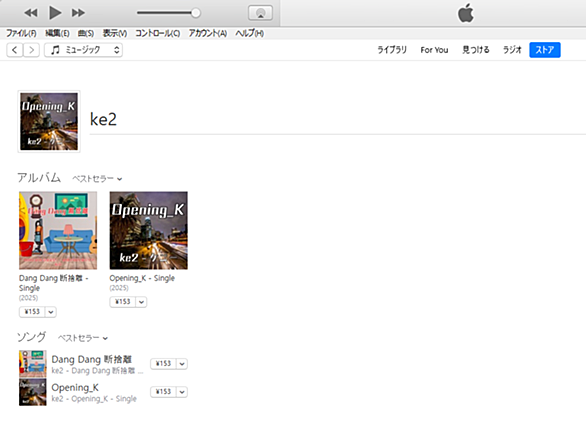Image resolution: width=586 pixels, height=439 pixels.
Task: Click the ke2 - Opening_K - Single subtitle link
Action: (94, 399)
